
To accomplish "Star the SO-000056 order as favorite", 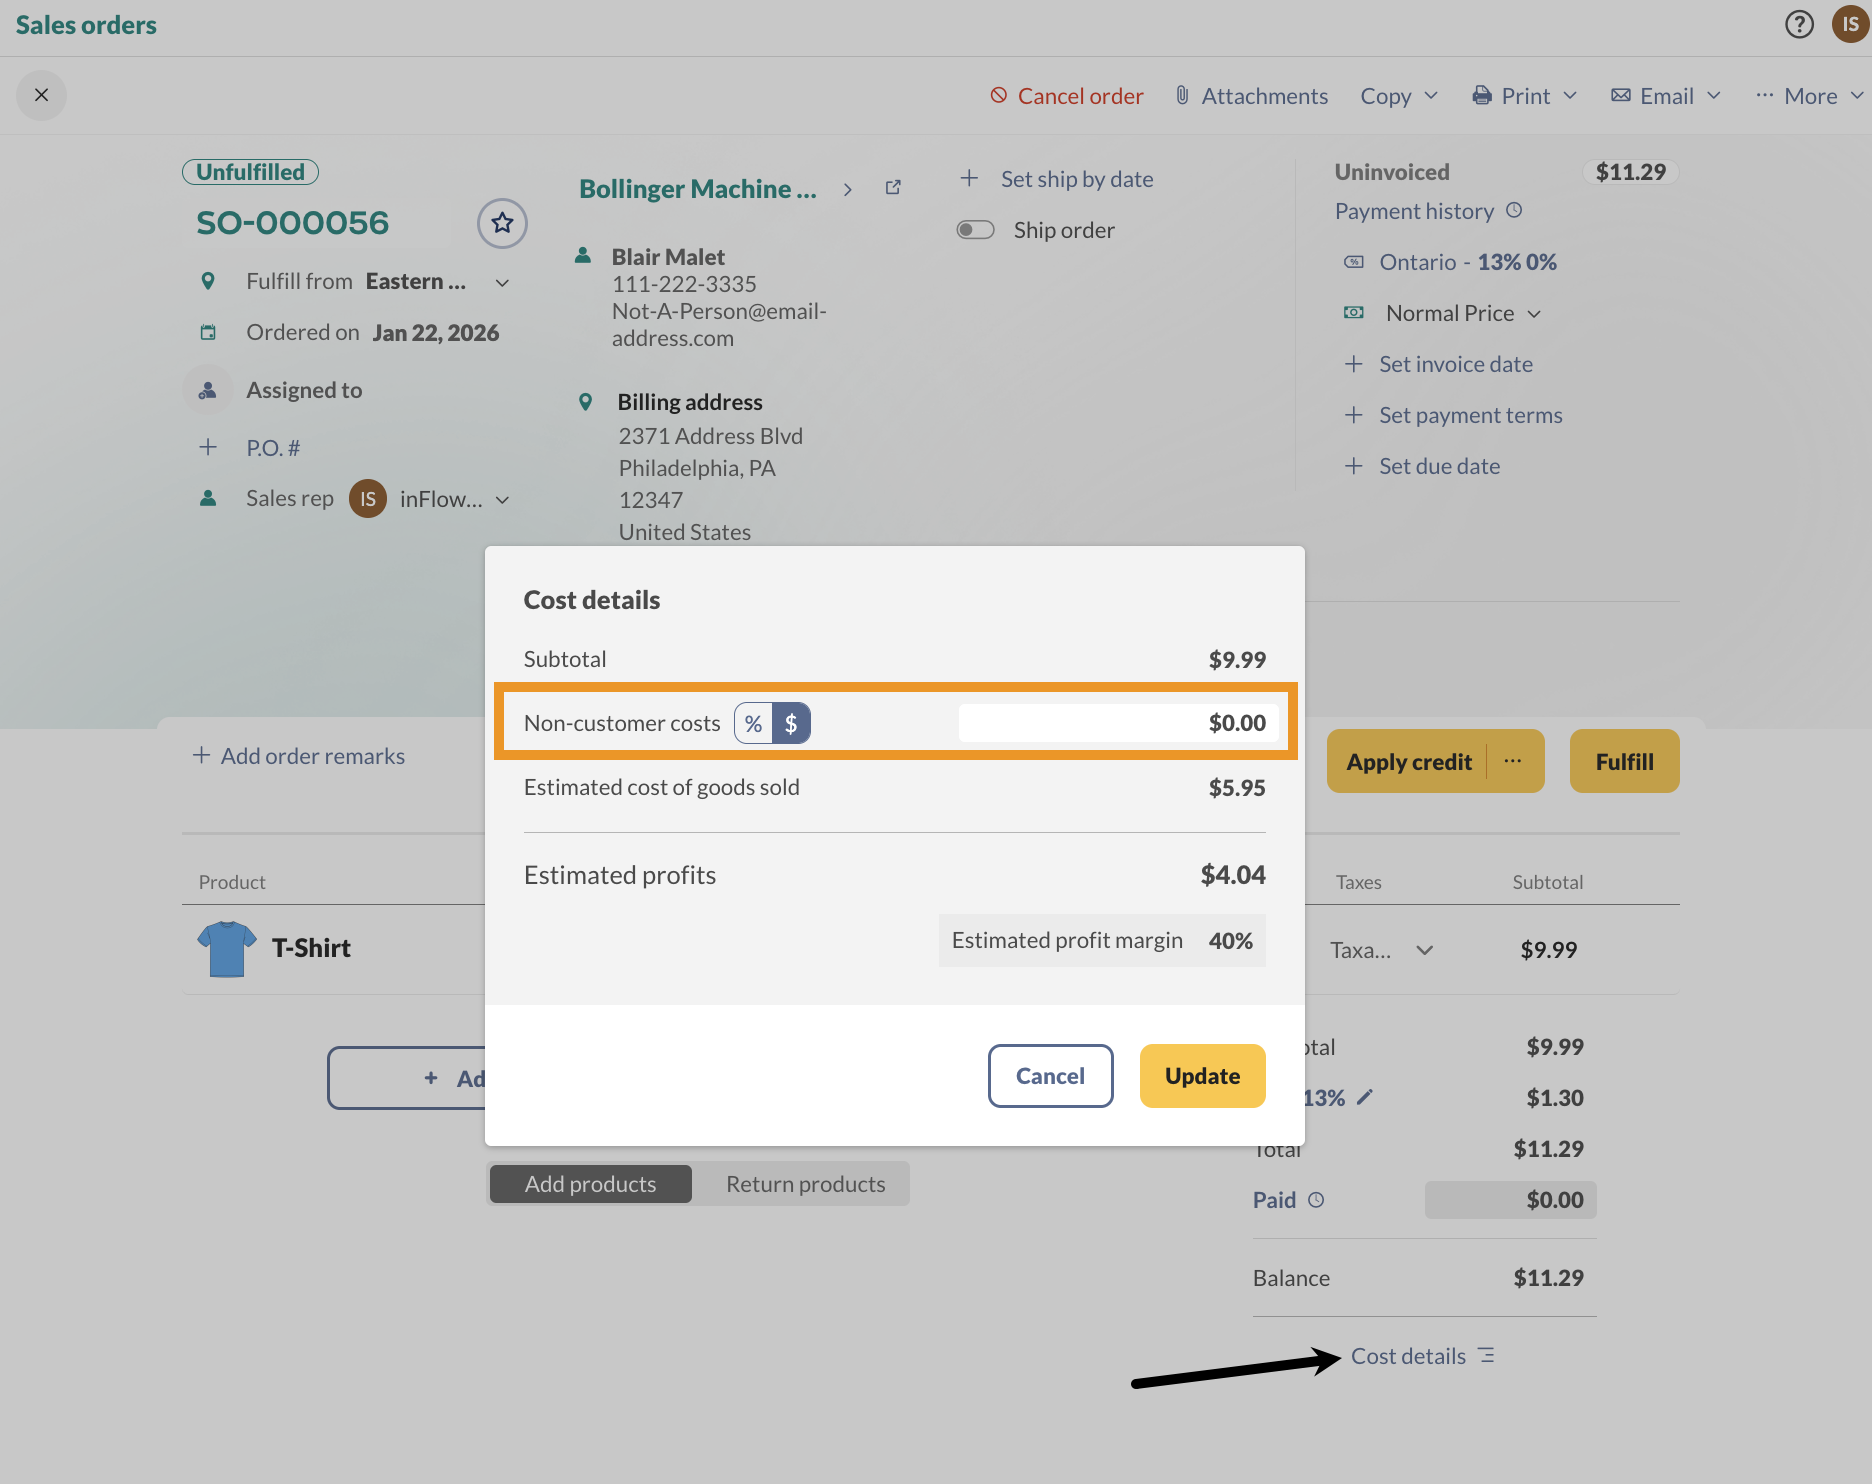I will point(502,223).
